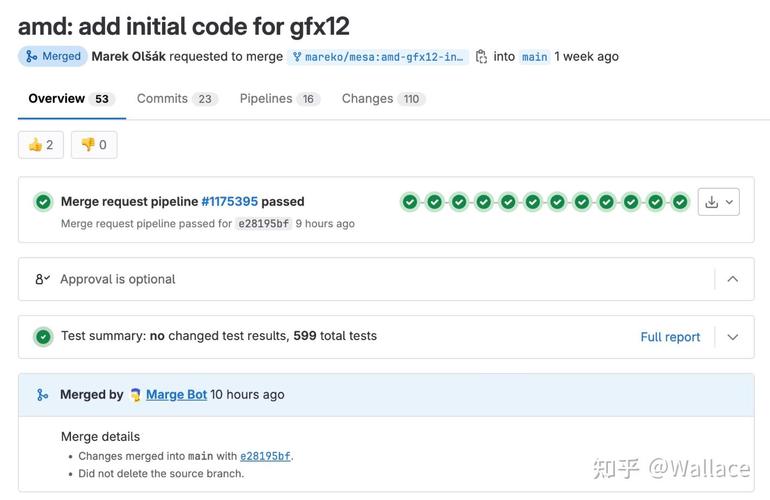Click the first pipeline stage icon
The image size is (770, 500).
[x=410, y=202]
